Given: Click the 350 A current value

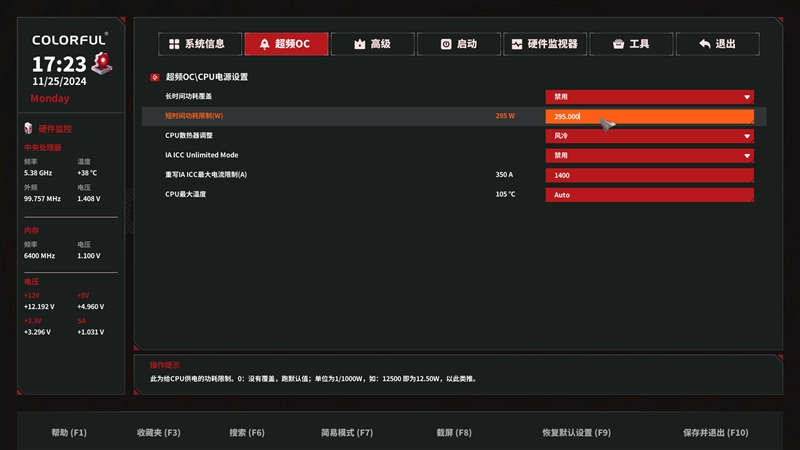Looking at the screenshot, I should [504, 174].
